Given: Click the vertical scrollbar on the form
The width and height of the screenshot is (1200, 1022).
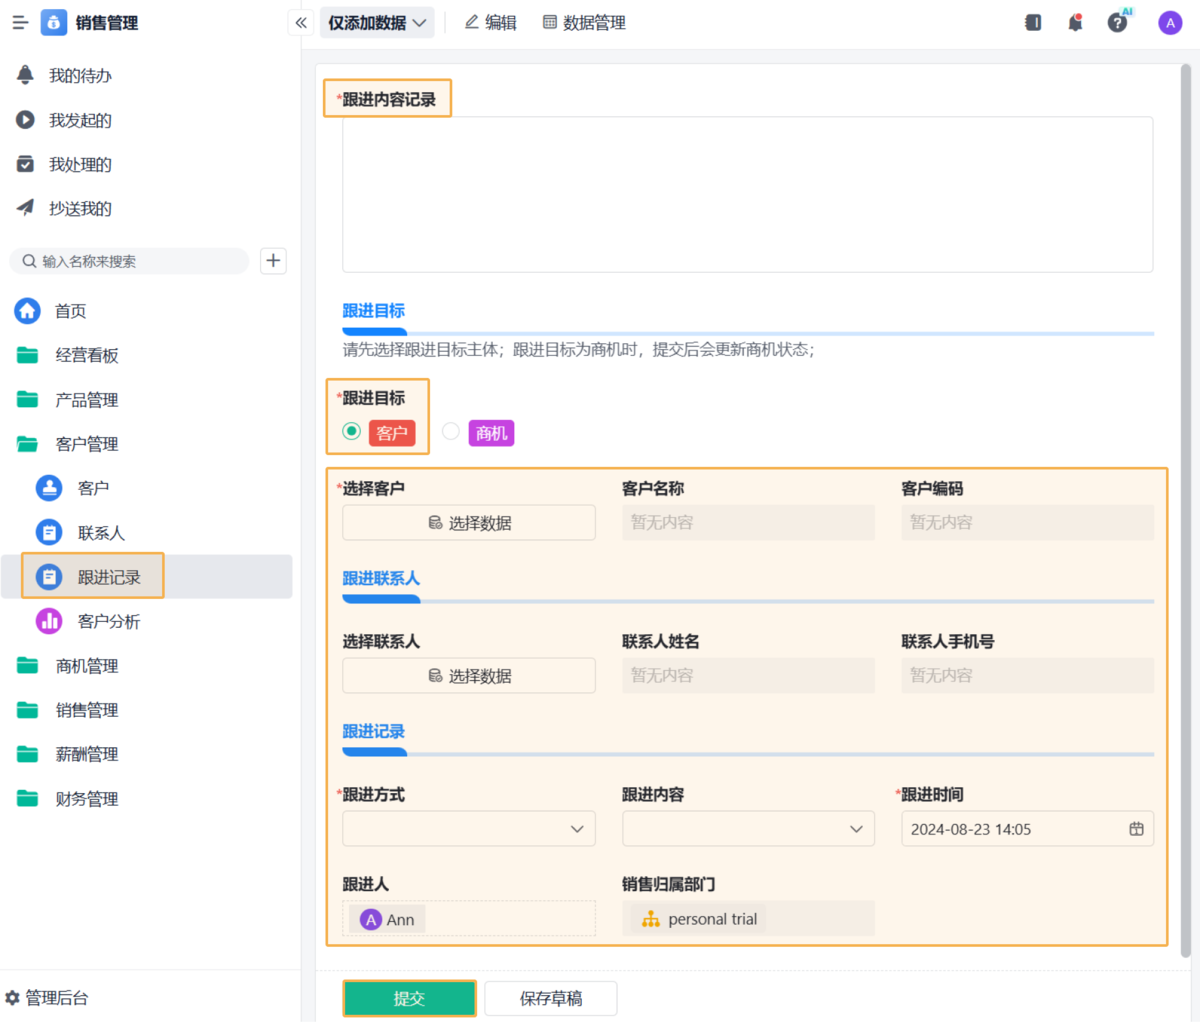Looking at the screenshot, I should pyautogui.click(x=1185, y=500).
